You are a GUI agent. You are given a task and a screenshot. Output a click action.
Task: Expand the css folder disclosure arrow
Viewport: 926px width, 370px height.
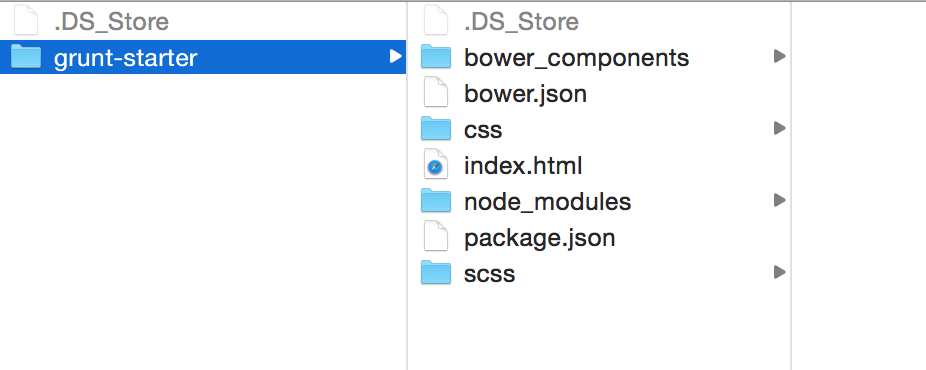(x=780, y=129)
